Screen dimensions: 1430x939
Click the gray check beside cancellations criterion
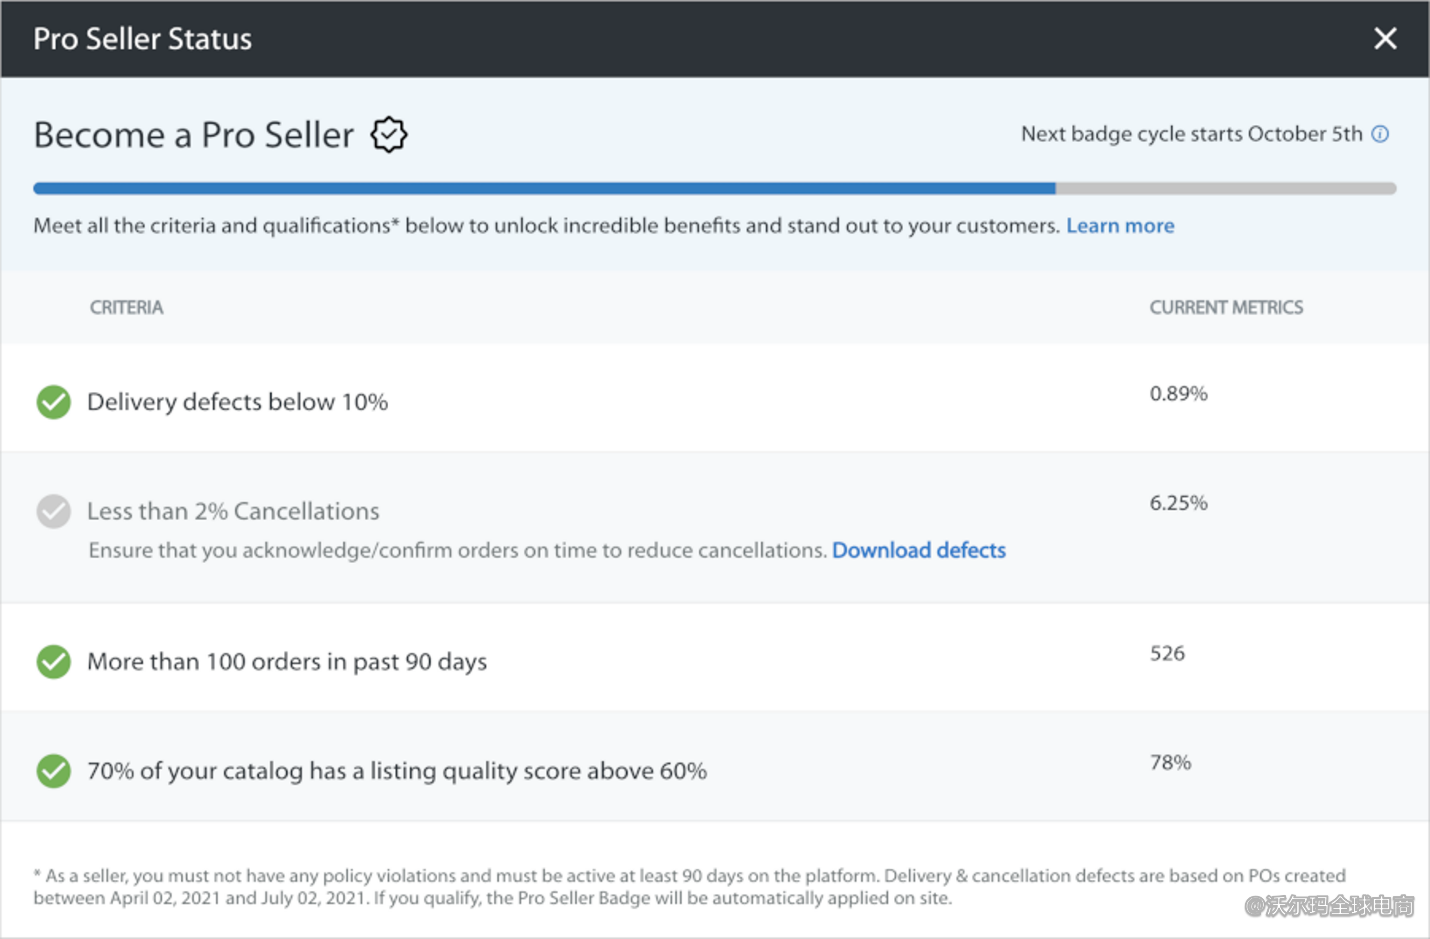click(53, 511)
